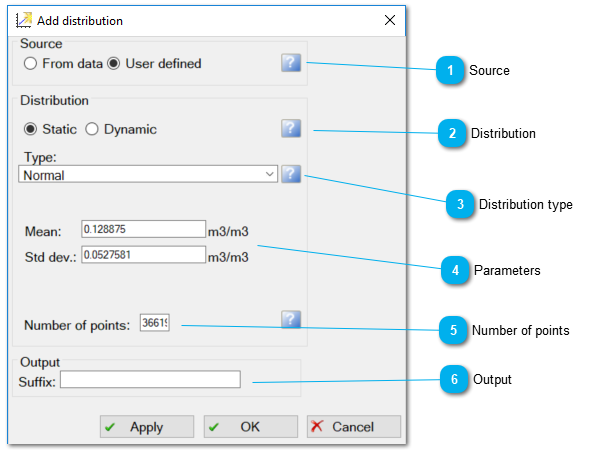
Task: Confirm with the OK button
Action: click(251, 427)
